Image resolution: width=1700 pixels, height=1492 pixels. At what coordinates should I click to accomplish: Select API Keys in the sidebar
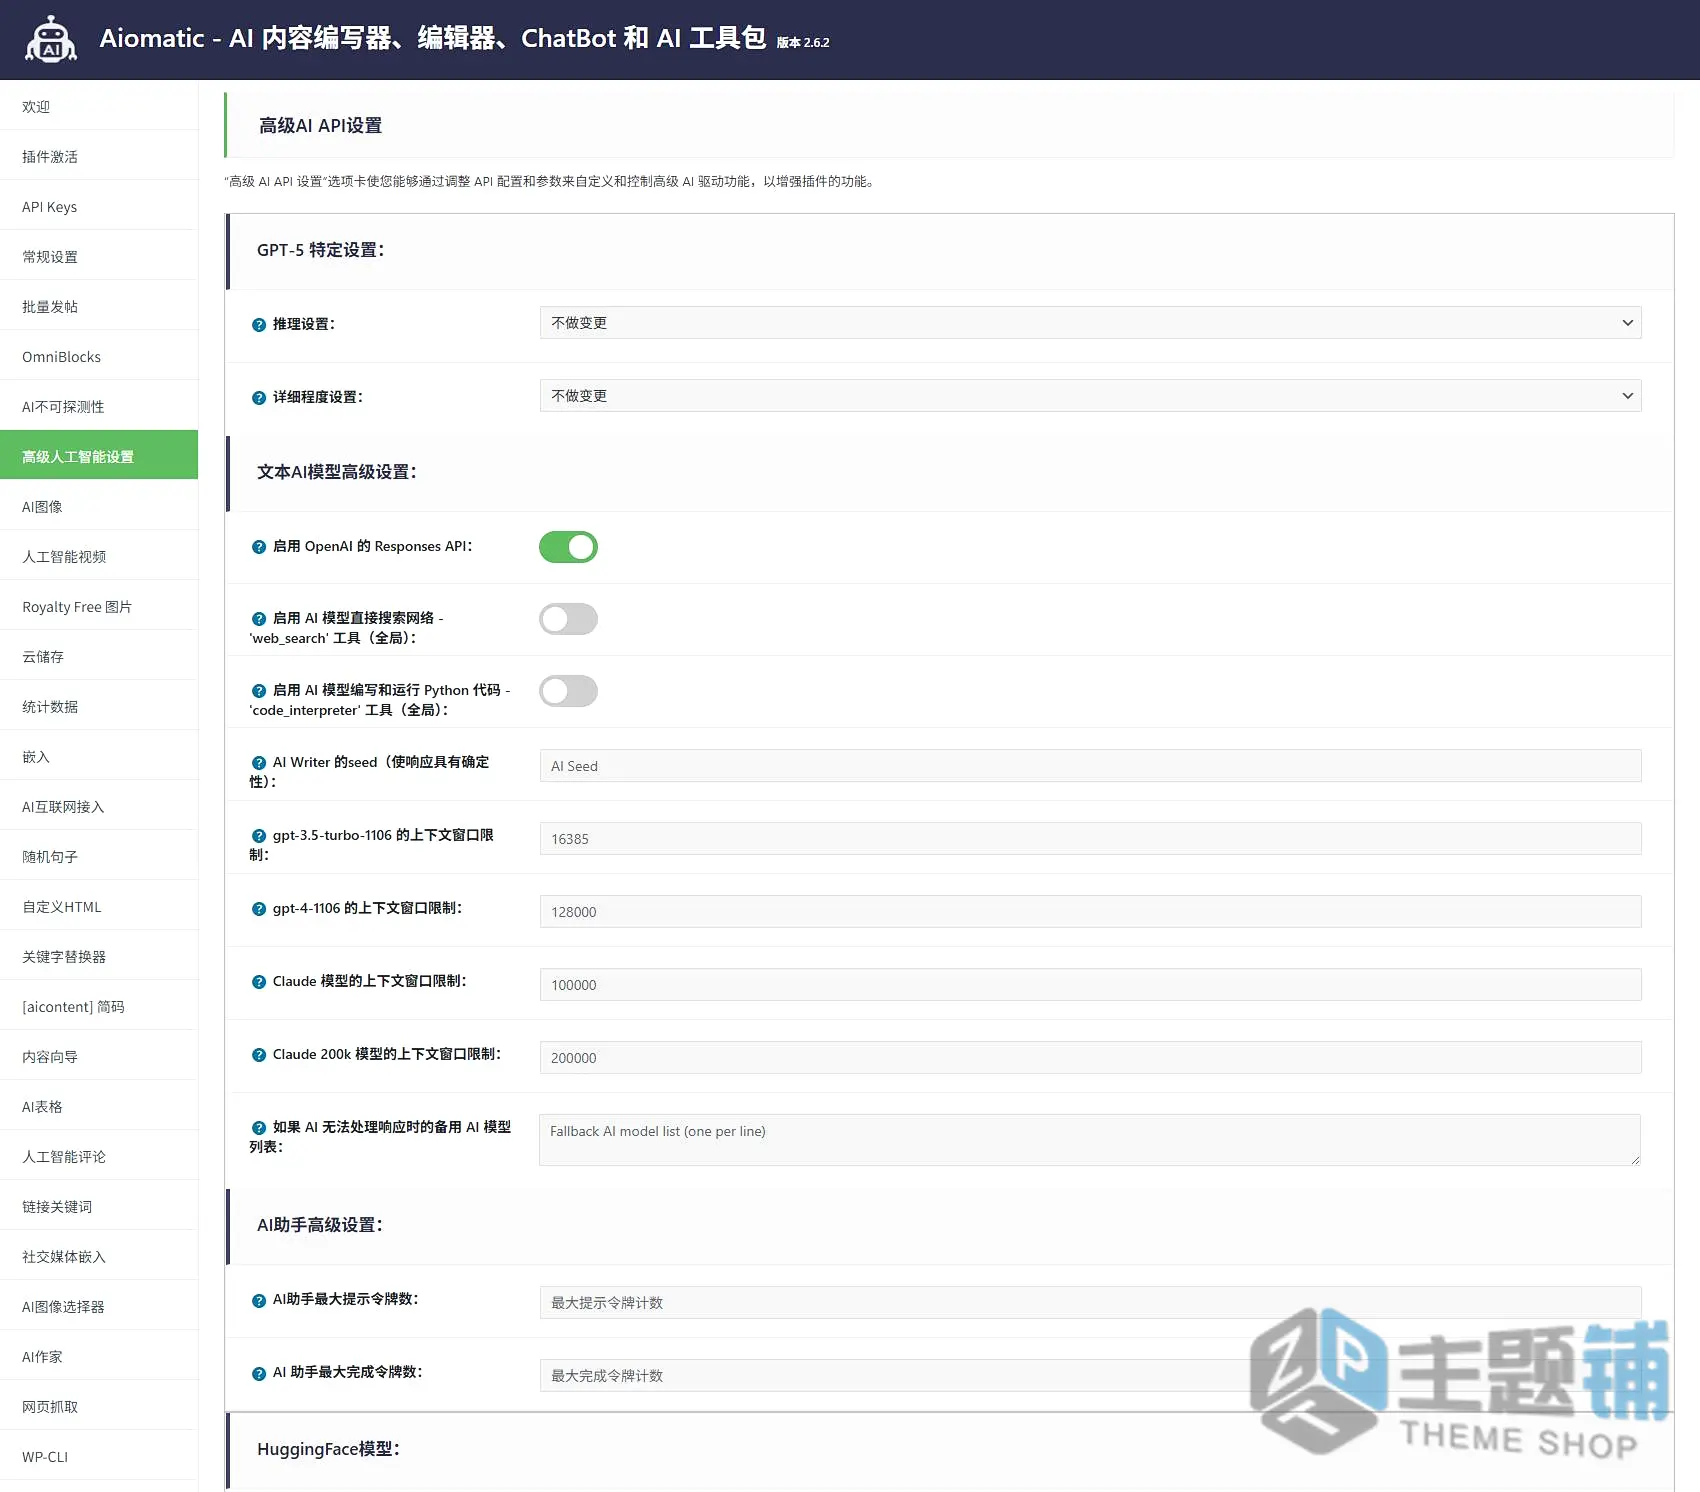(x=99, y=206)
